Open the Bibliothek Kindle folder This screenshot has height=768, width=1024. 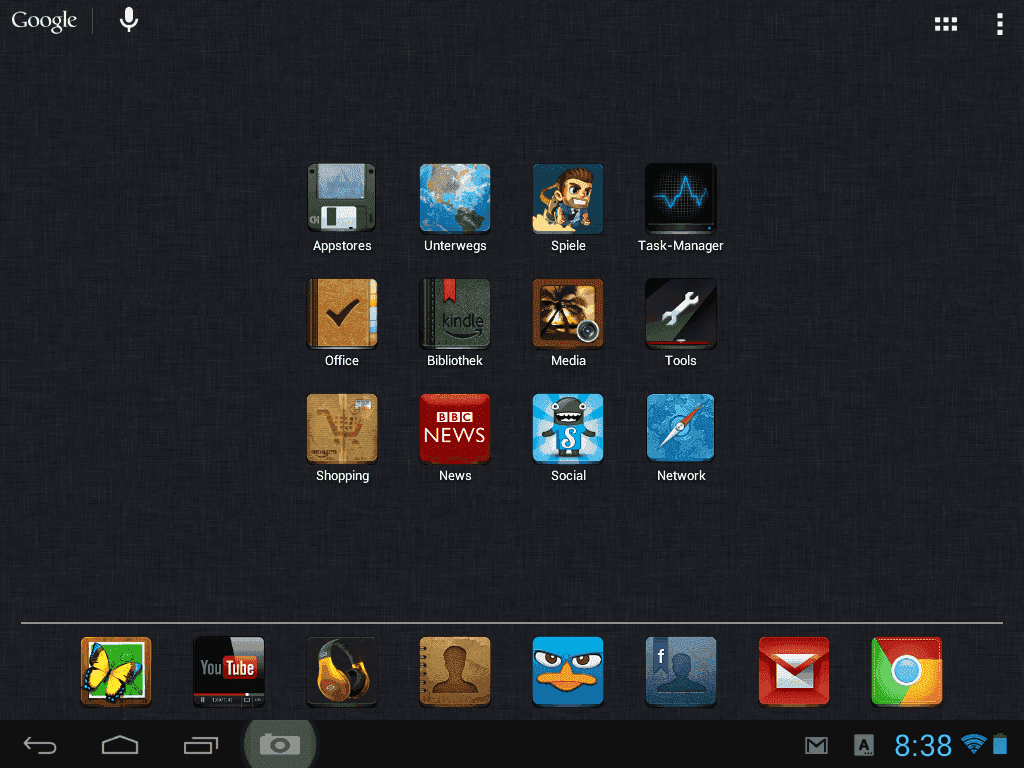coord(455,313)
